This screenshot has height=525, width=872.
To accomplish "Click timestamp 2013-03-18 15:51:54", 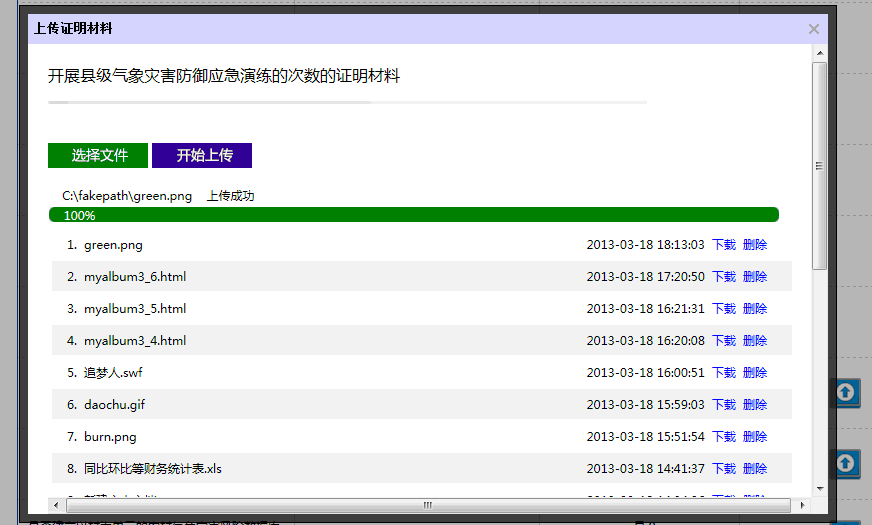I will (x=646, y=437).
